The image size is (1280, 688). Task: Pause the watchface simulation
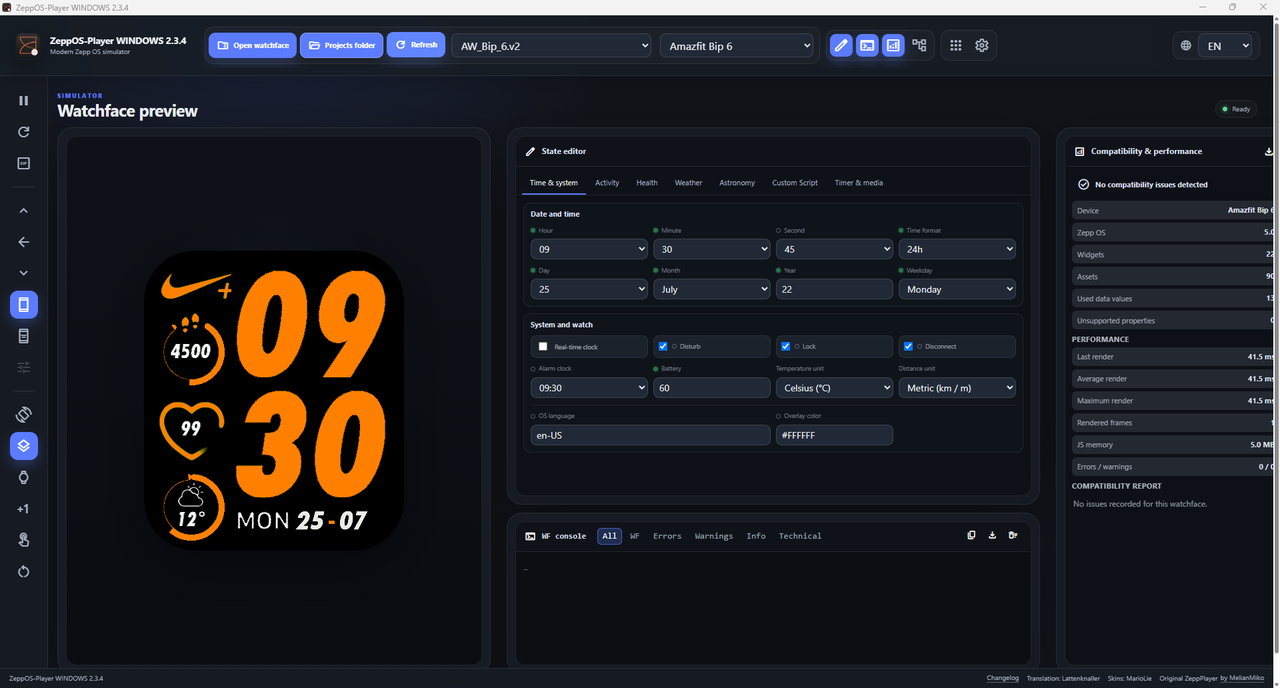coord(24,101)
